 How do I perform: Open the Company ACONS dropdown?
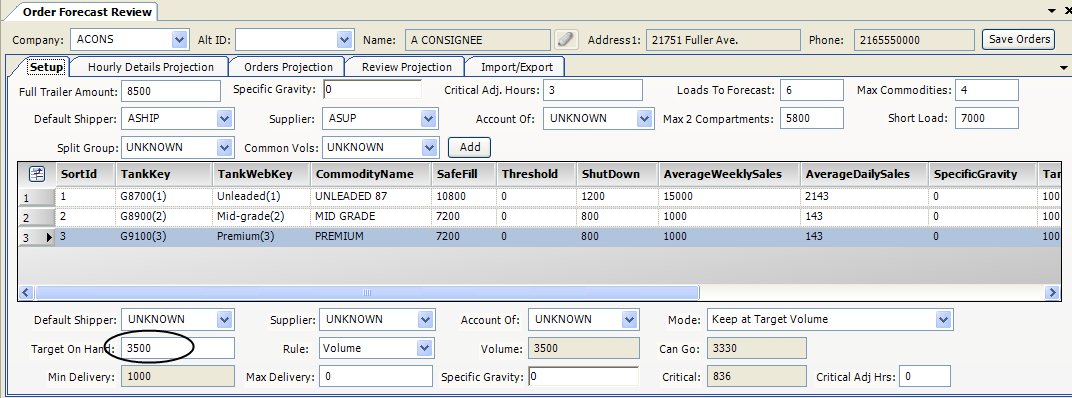[180, 40]
